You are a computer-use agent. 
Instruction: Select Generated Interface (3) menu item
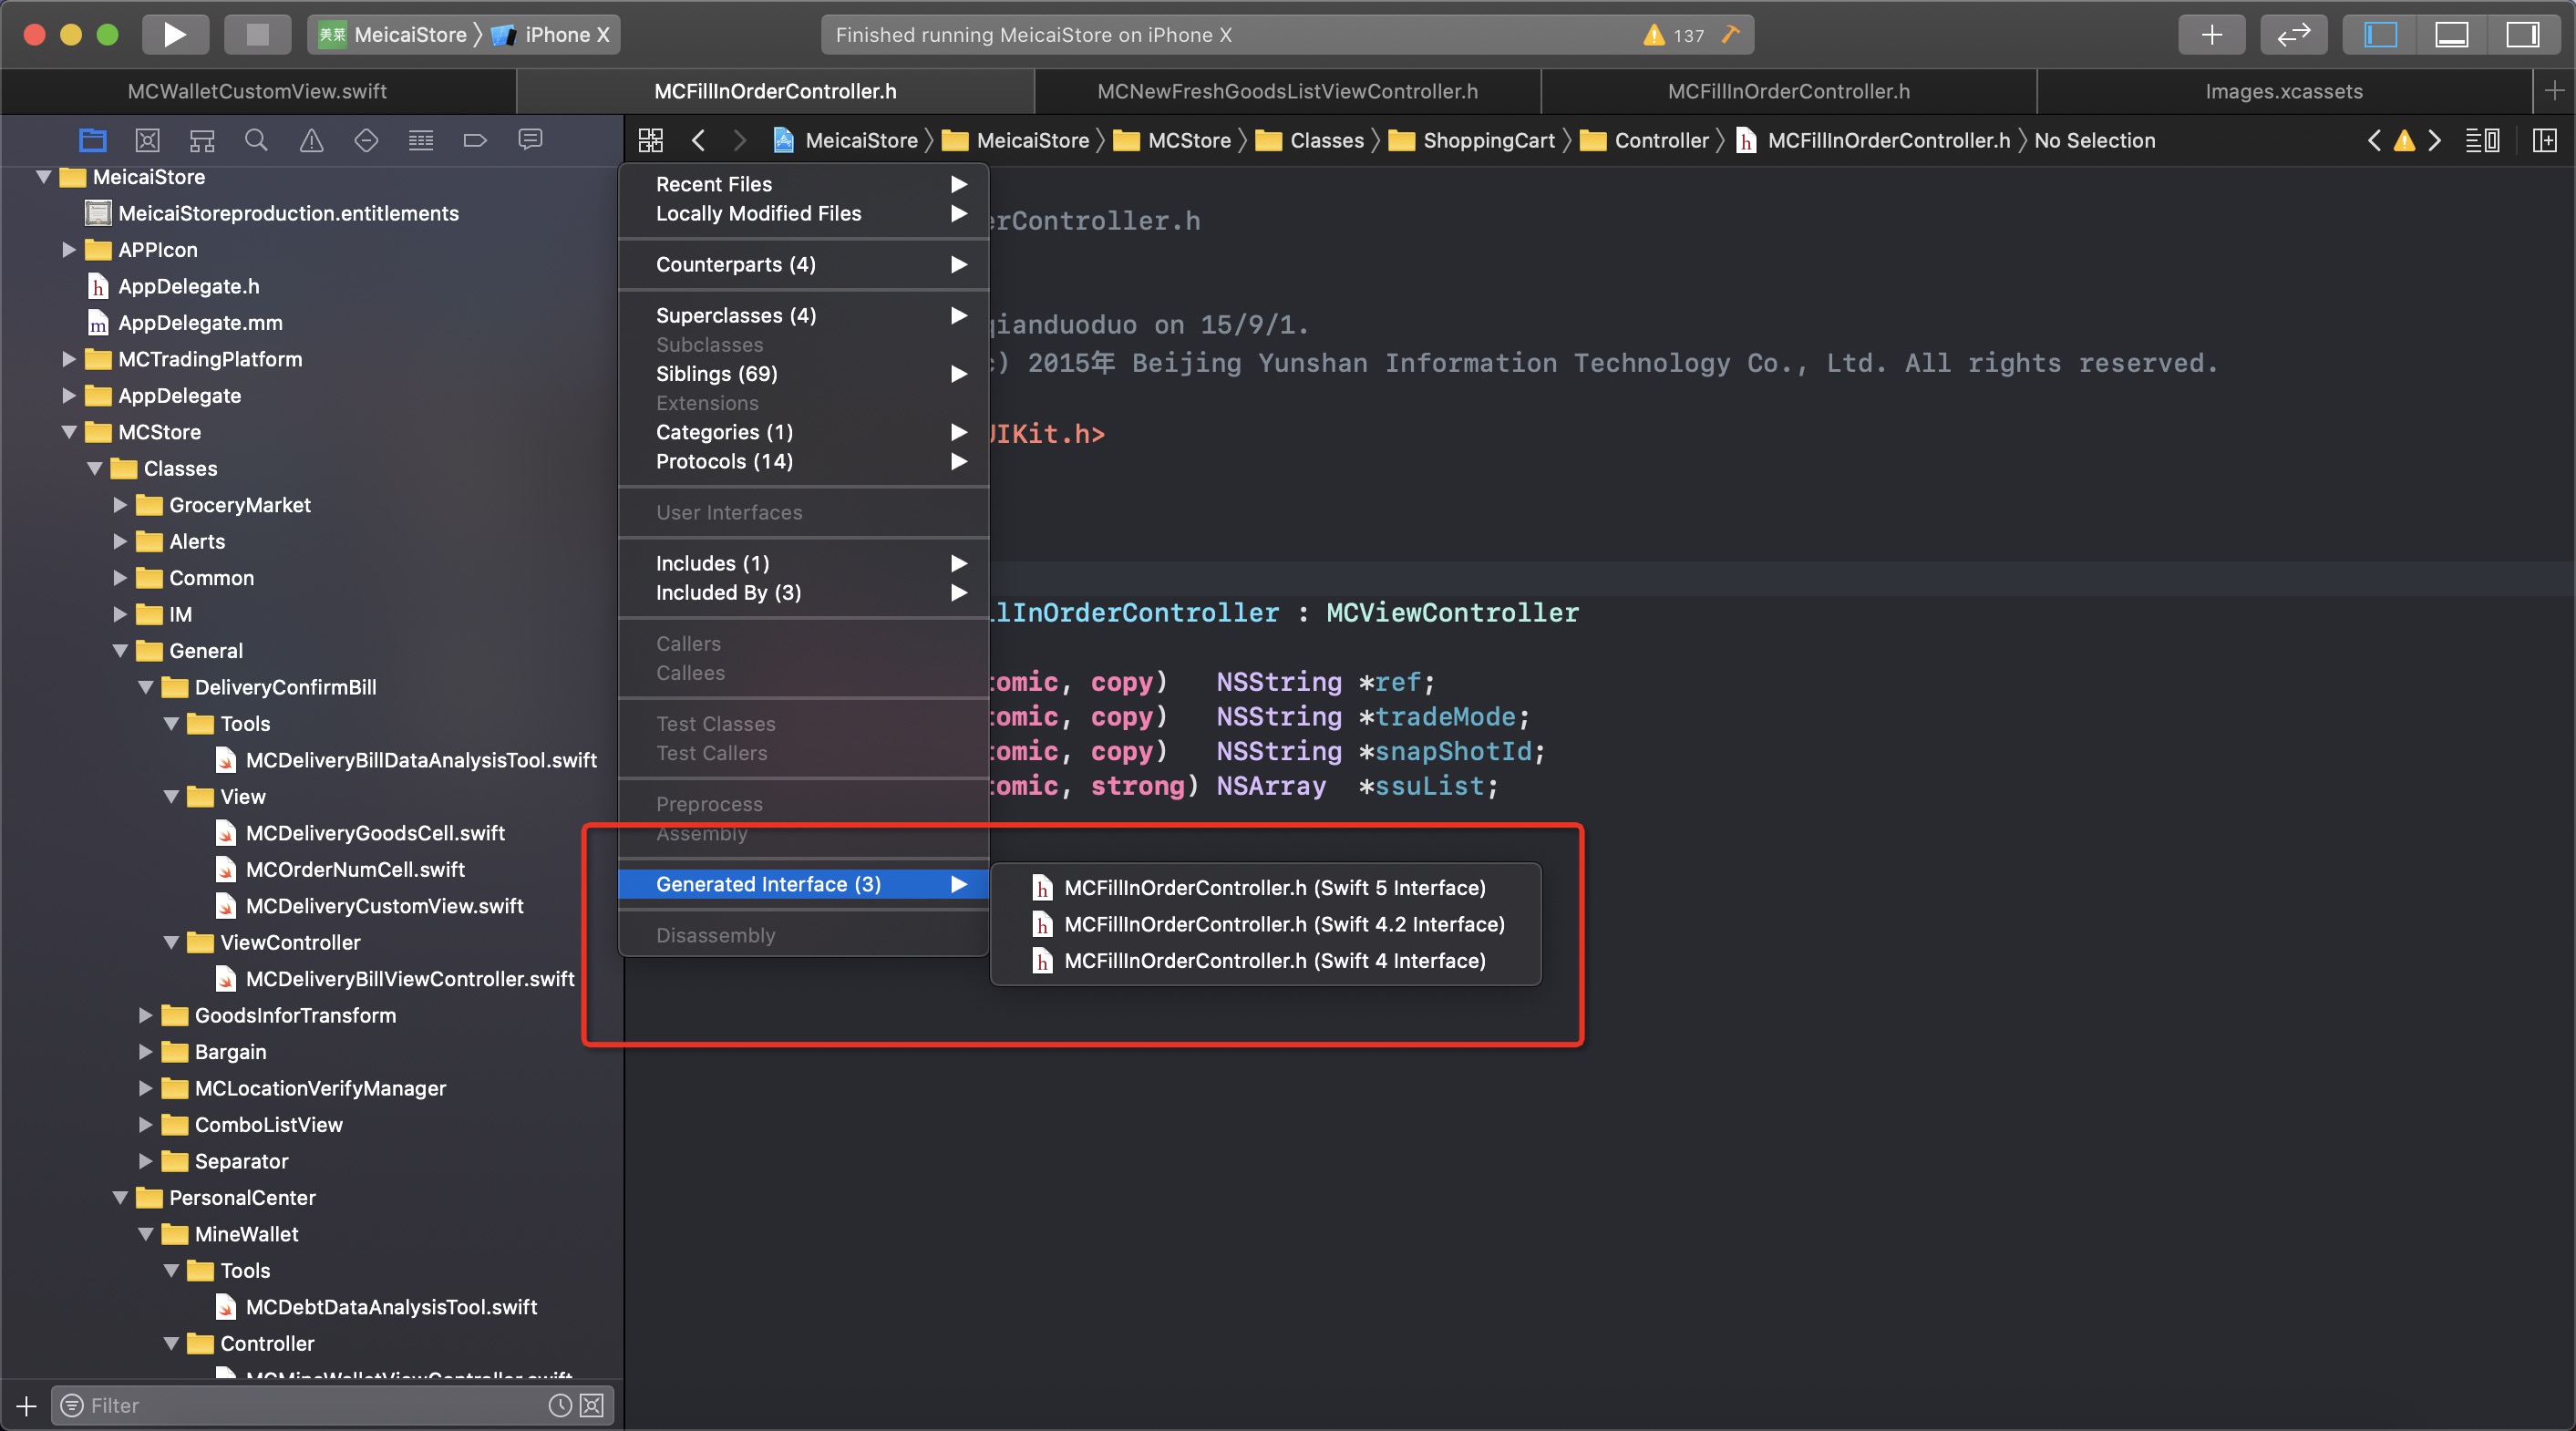804,884
